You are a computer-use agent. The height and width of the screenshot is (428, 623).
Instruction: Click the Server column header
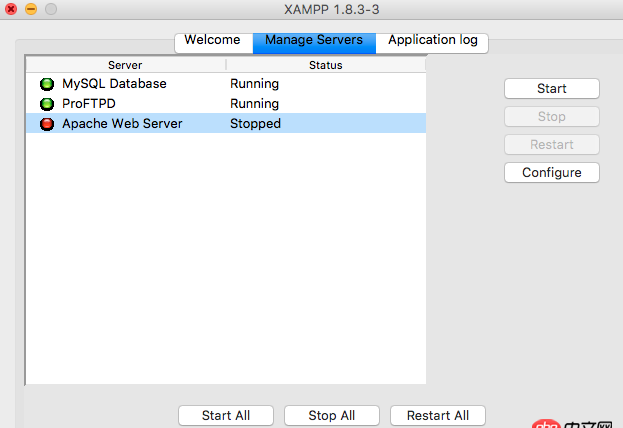[126, 65]
